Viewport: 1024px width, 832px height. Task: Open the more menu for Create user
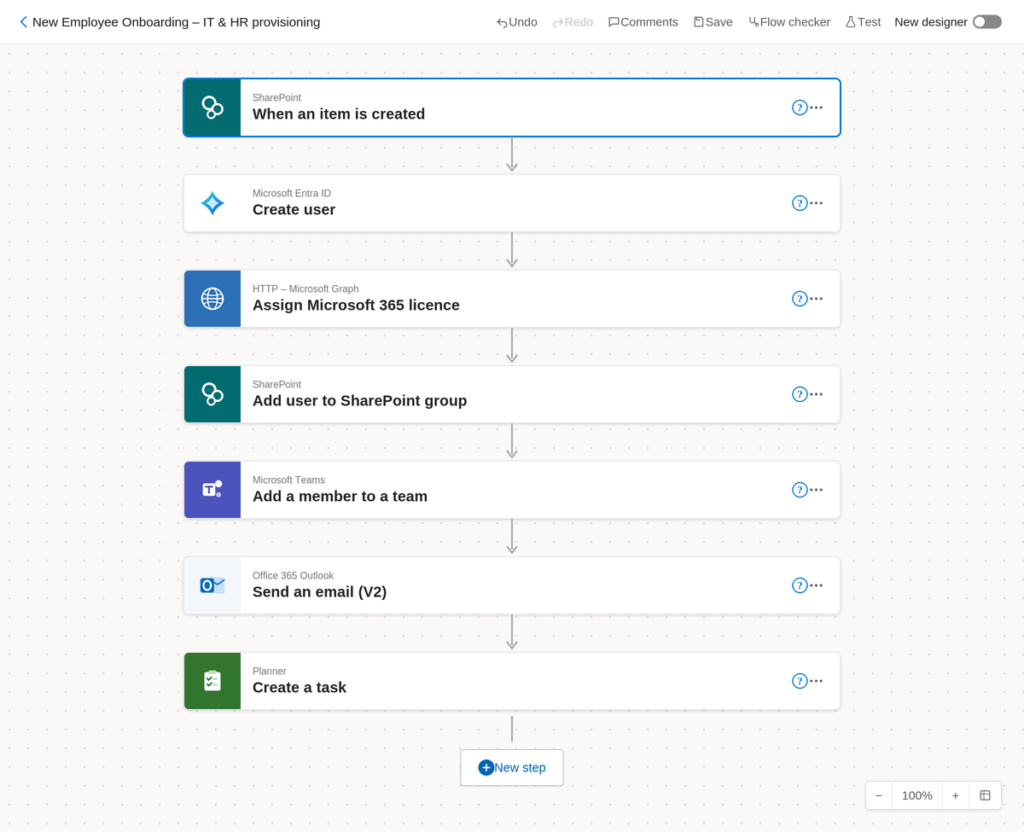pyautogui.click(x=816, y=202)
